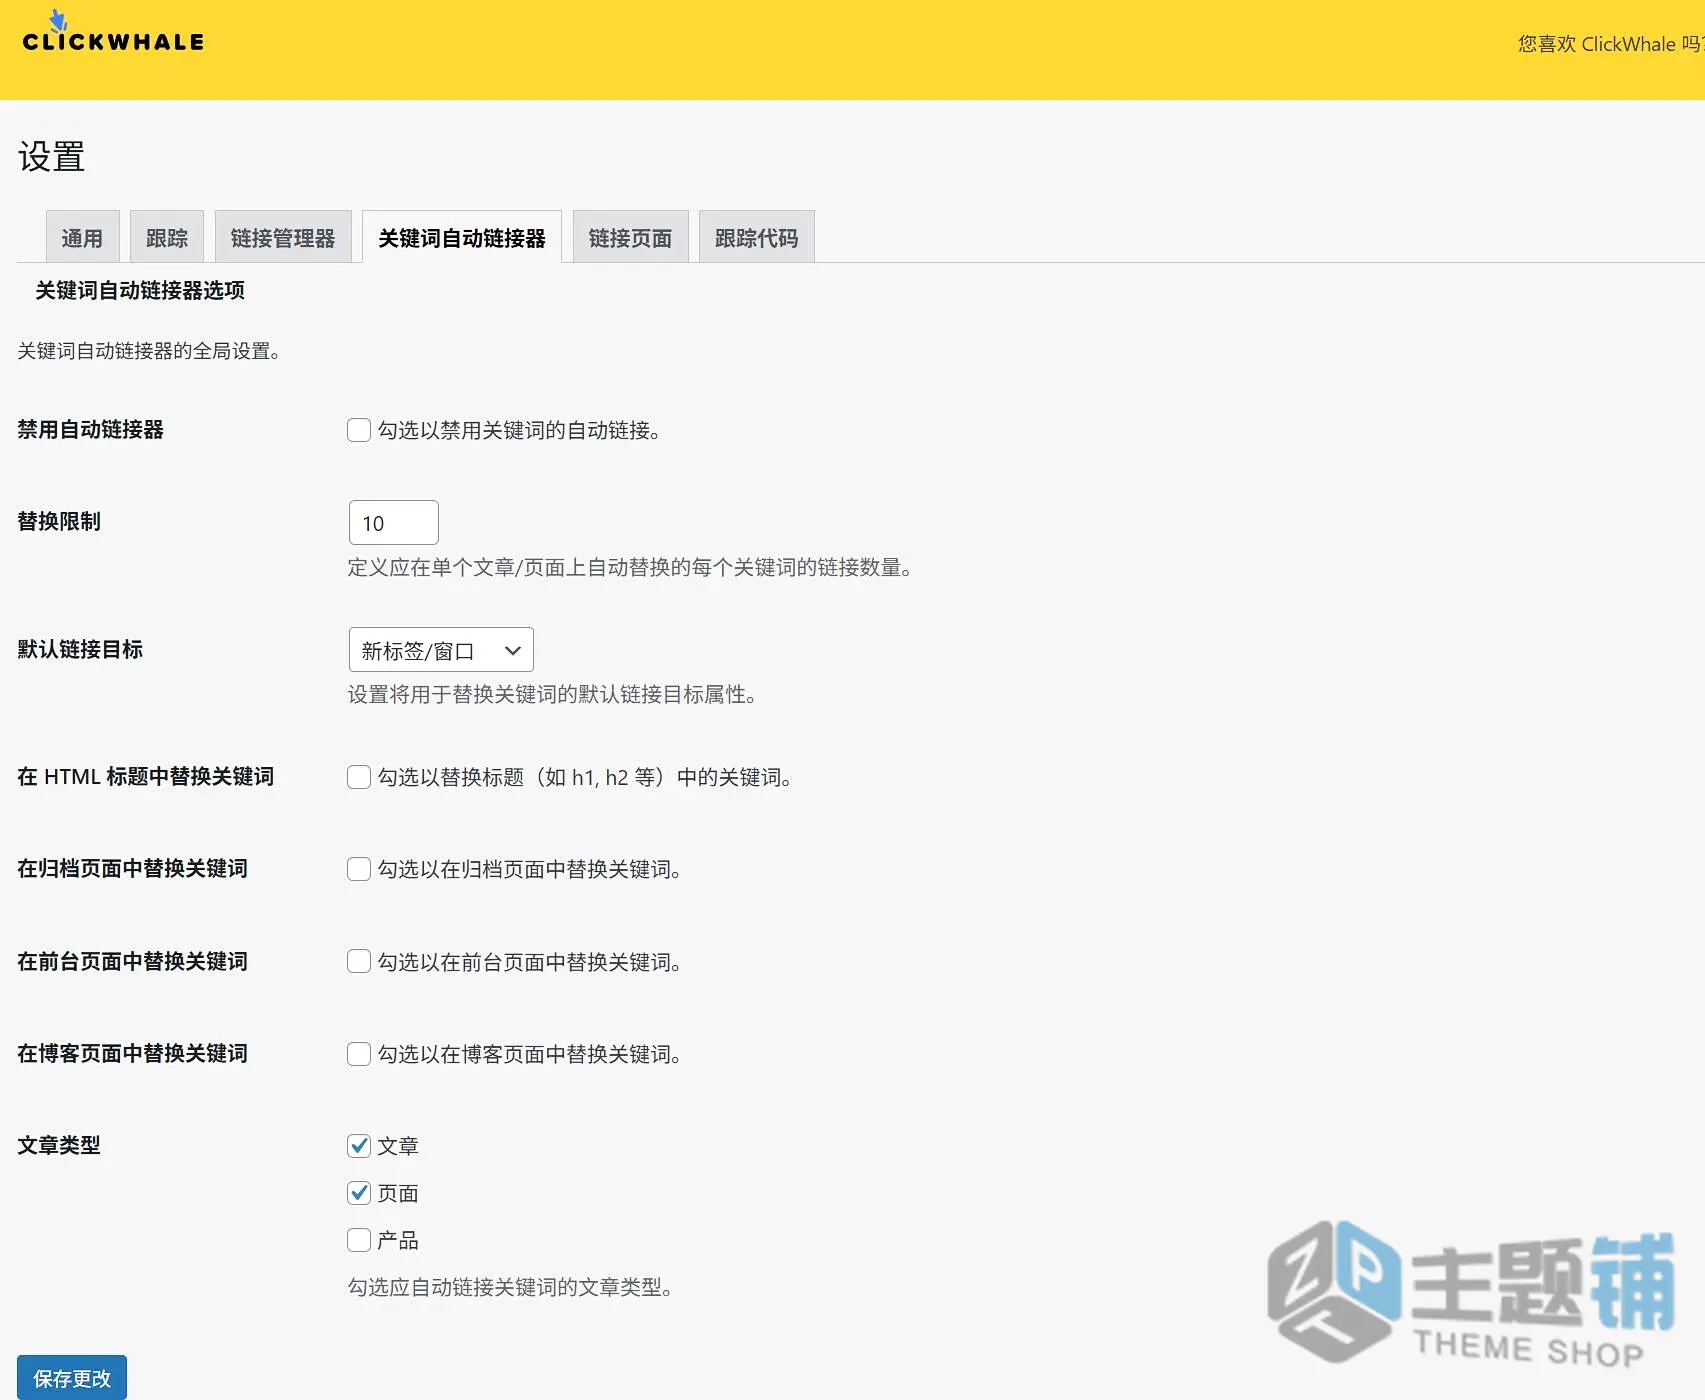Check the HTML 标题中替换关键词 option
This screenshot has height=1400, width=1705.
click(x=359, y=777)
